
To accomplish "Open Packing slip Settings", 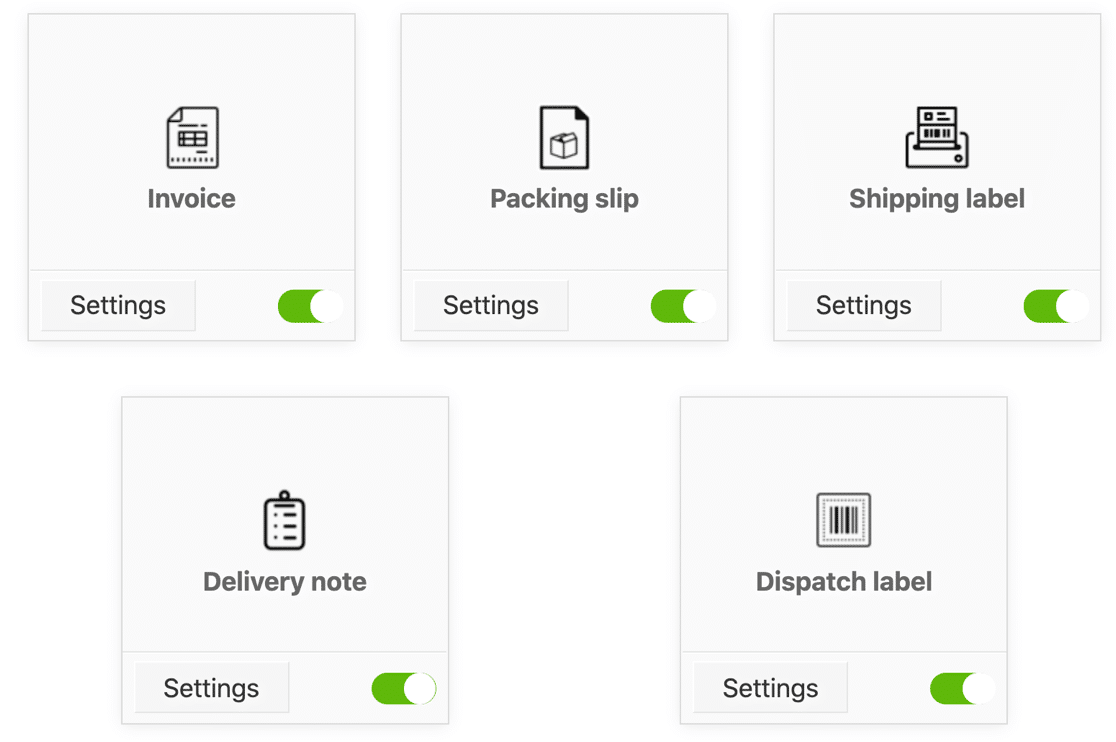I will pyautogui.click(x=491, y=306).
